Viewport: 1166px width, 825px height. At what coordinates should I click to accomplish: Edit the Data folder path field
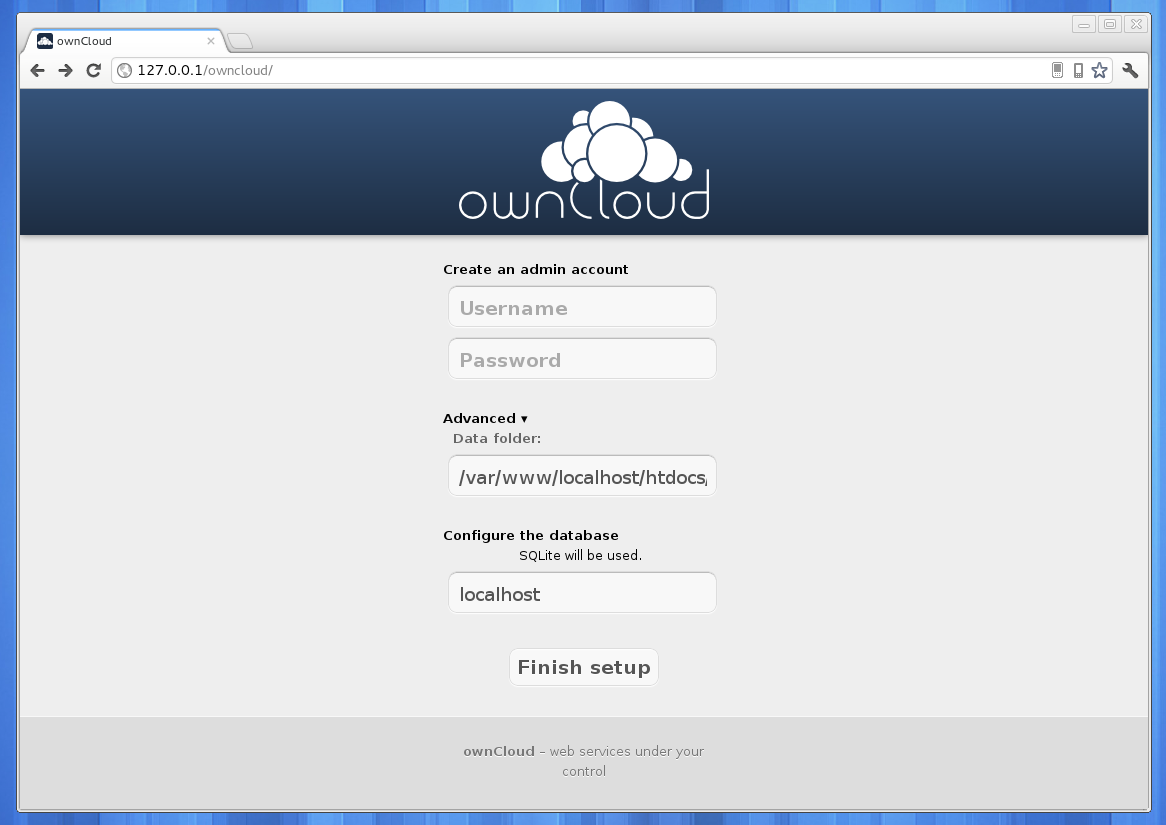pyautogui.click(x=582, y=476)
